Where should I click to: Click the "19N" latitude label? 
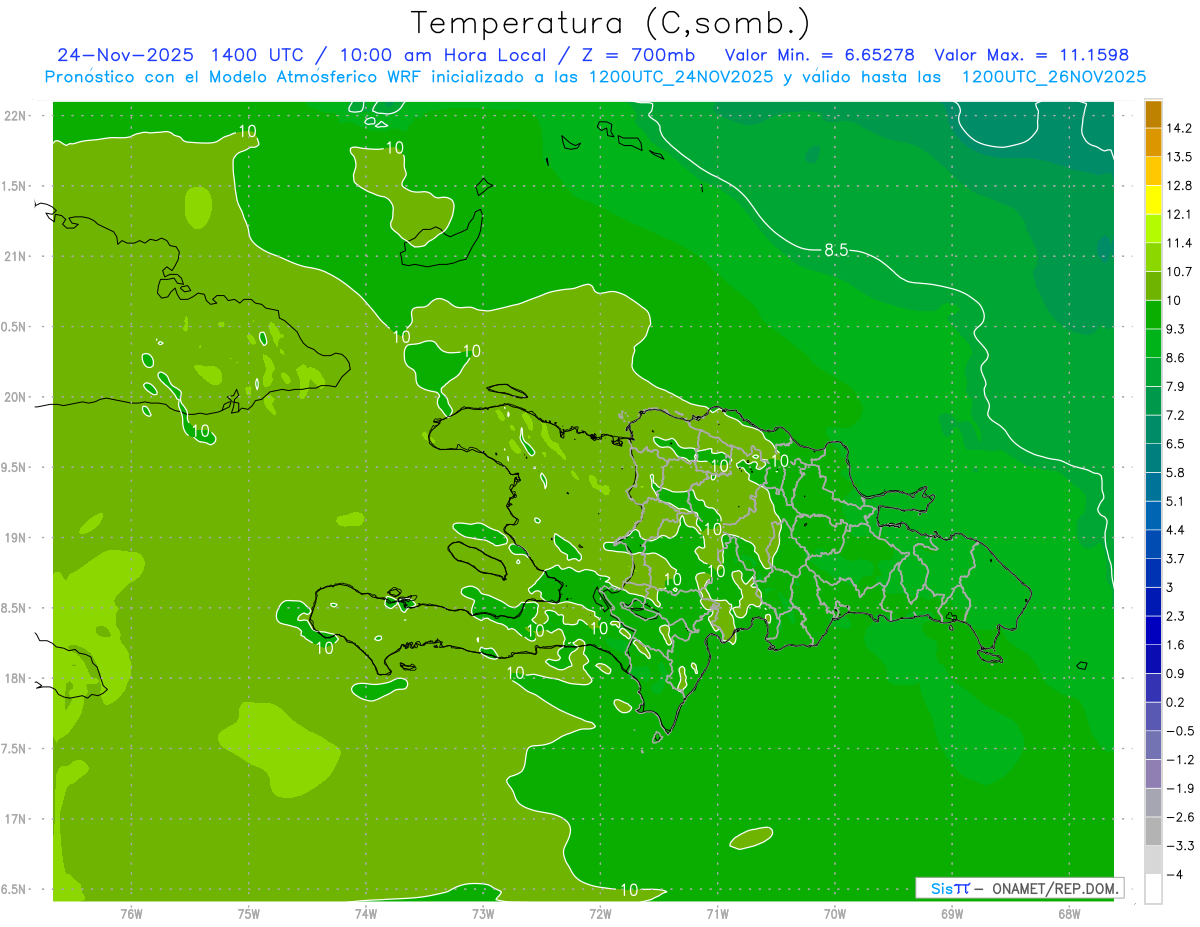pos(16,538)
